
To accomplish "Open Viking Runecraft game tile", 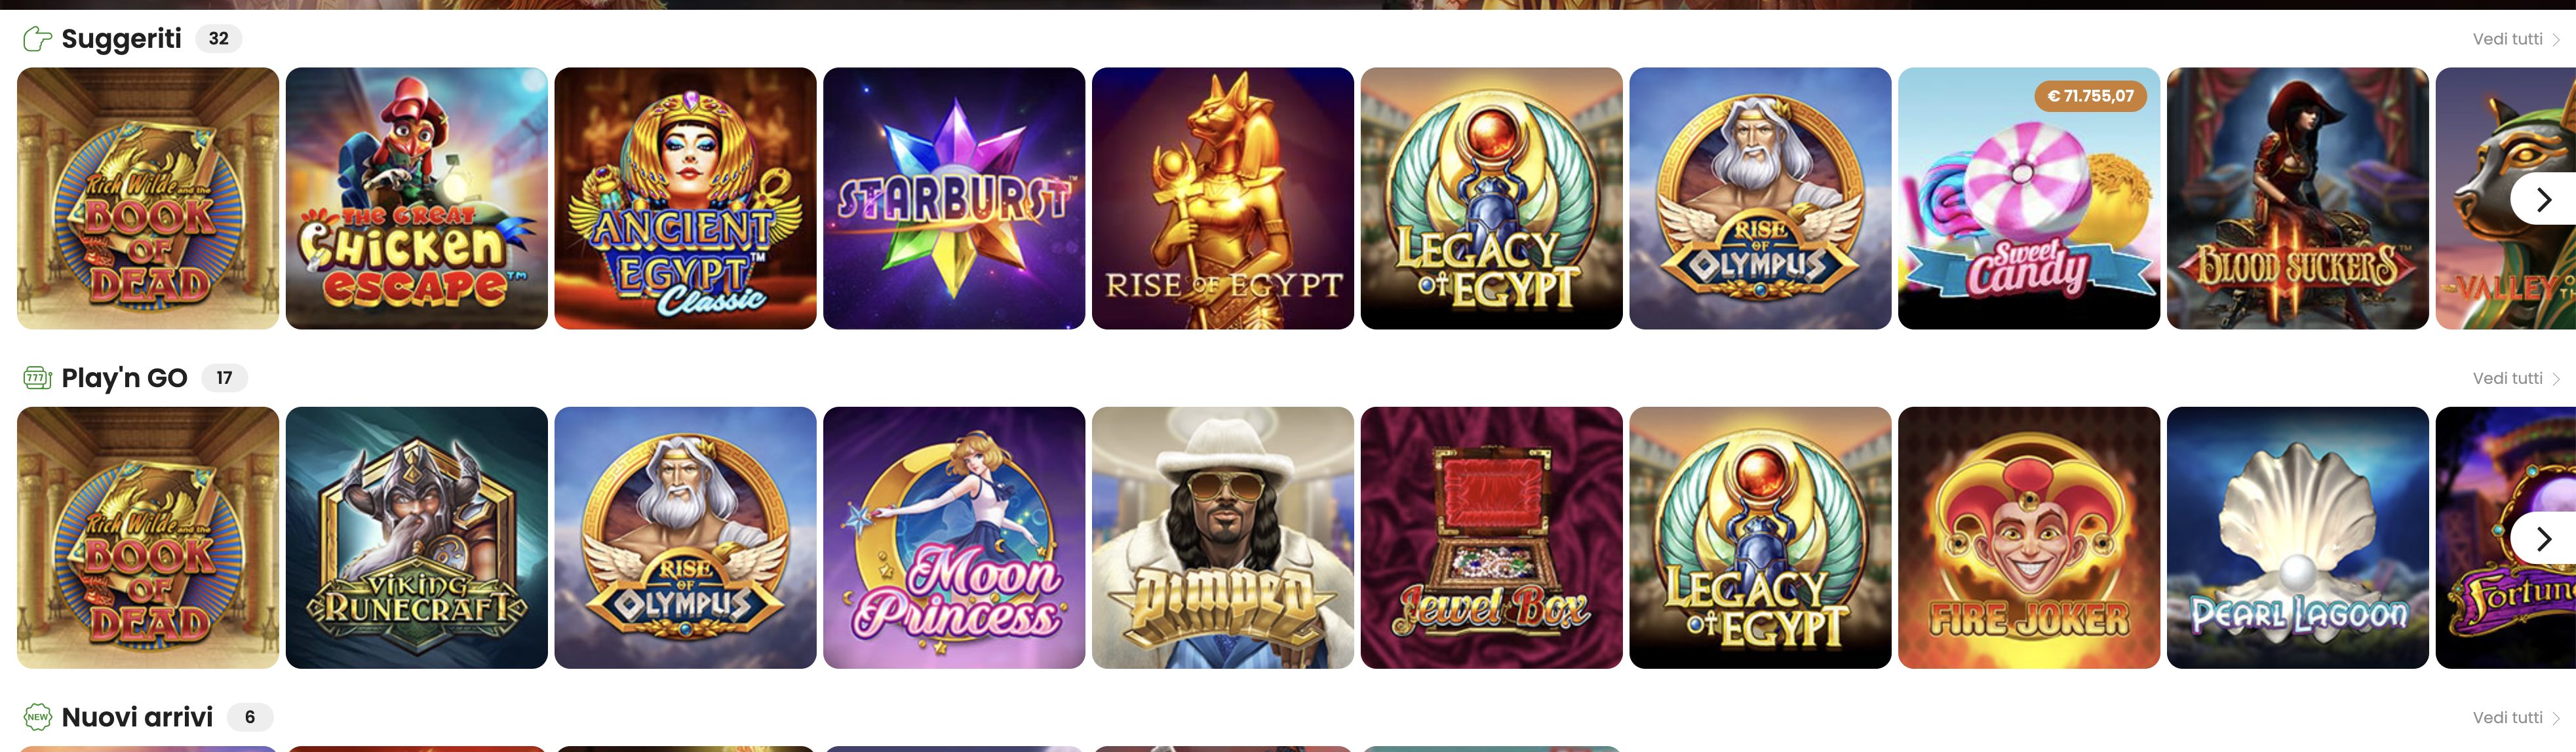I will coord(417,537).
